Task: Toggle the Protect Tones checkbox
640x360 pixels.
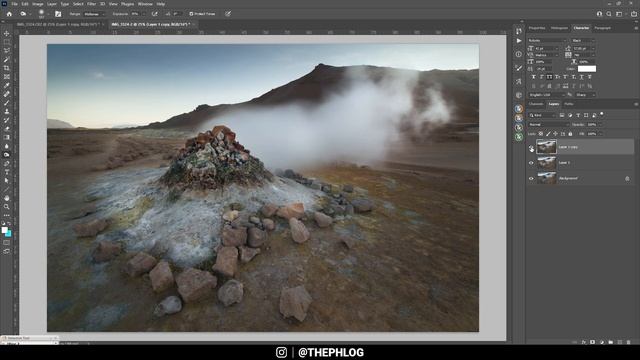Action: (191, 14)
